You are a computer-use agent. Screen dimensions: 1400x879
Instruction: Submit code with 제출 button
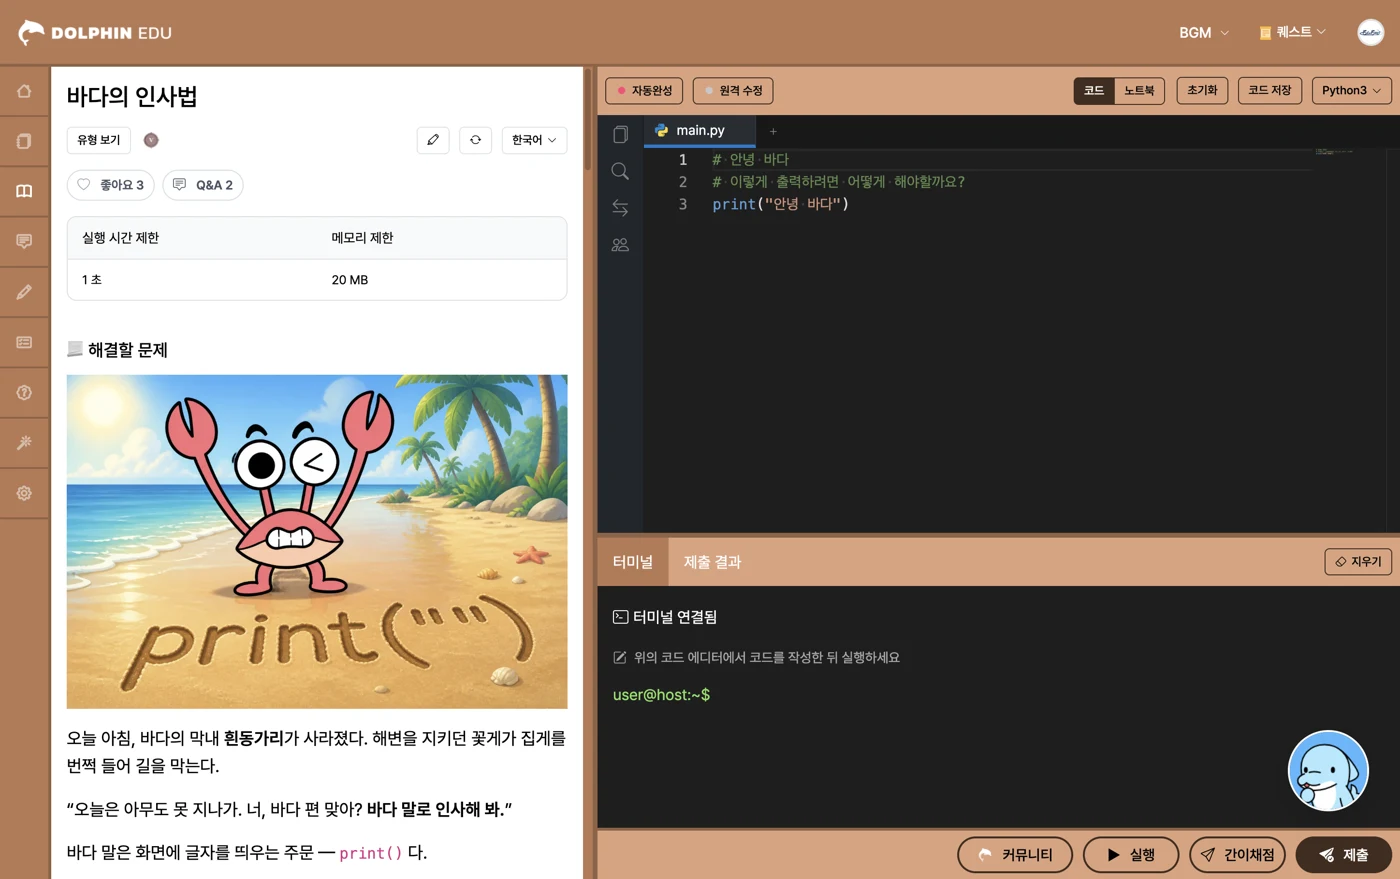(x=1343, y=855)
